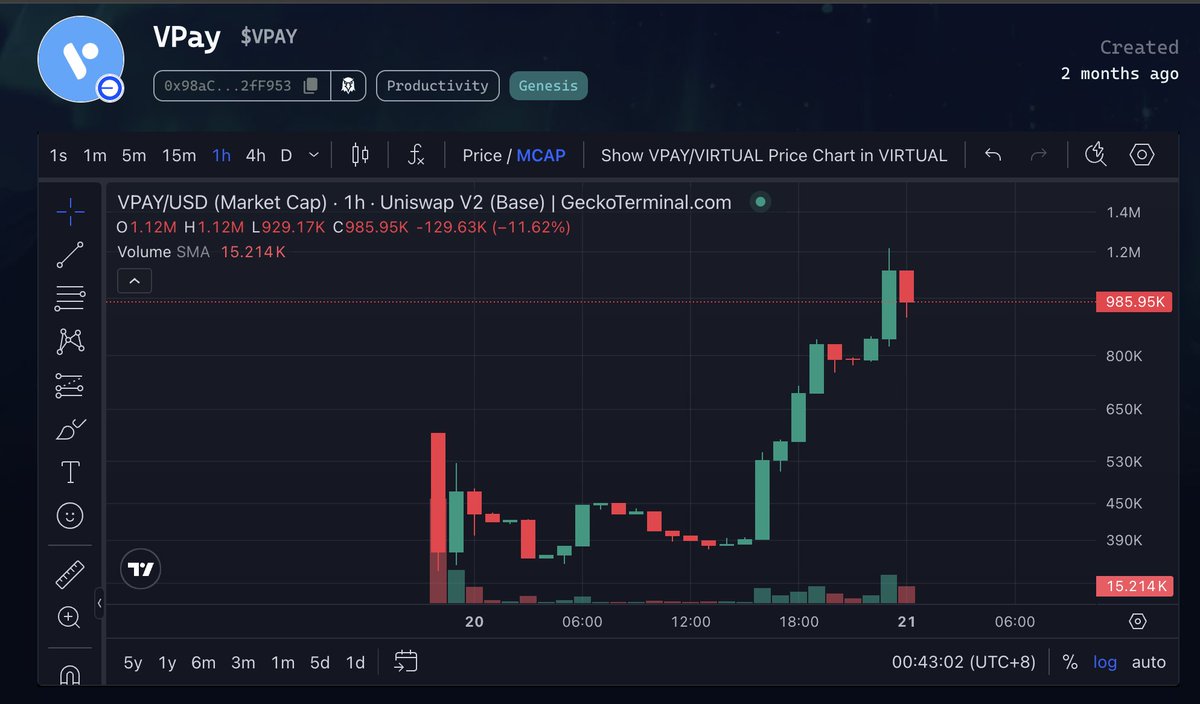The width and height of the screenshot is (1200, 704).
Task: Open the forecasting and measurement tools
Action: (70, 385)
